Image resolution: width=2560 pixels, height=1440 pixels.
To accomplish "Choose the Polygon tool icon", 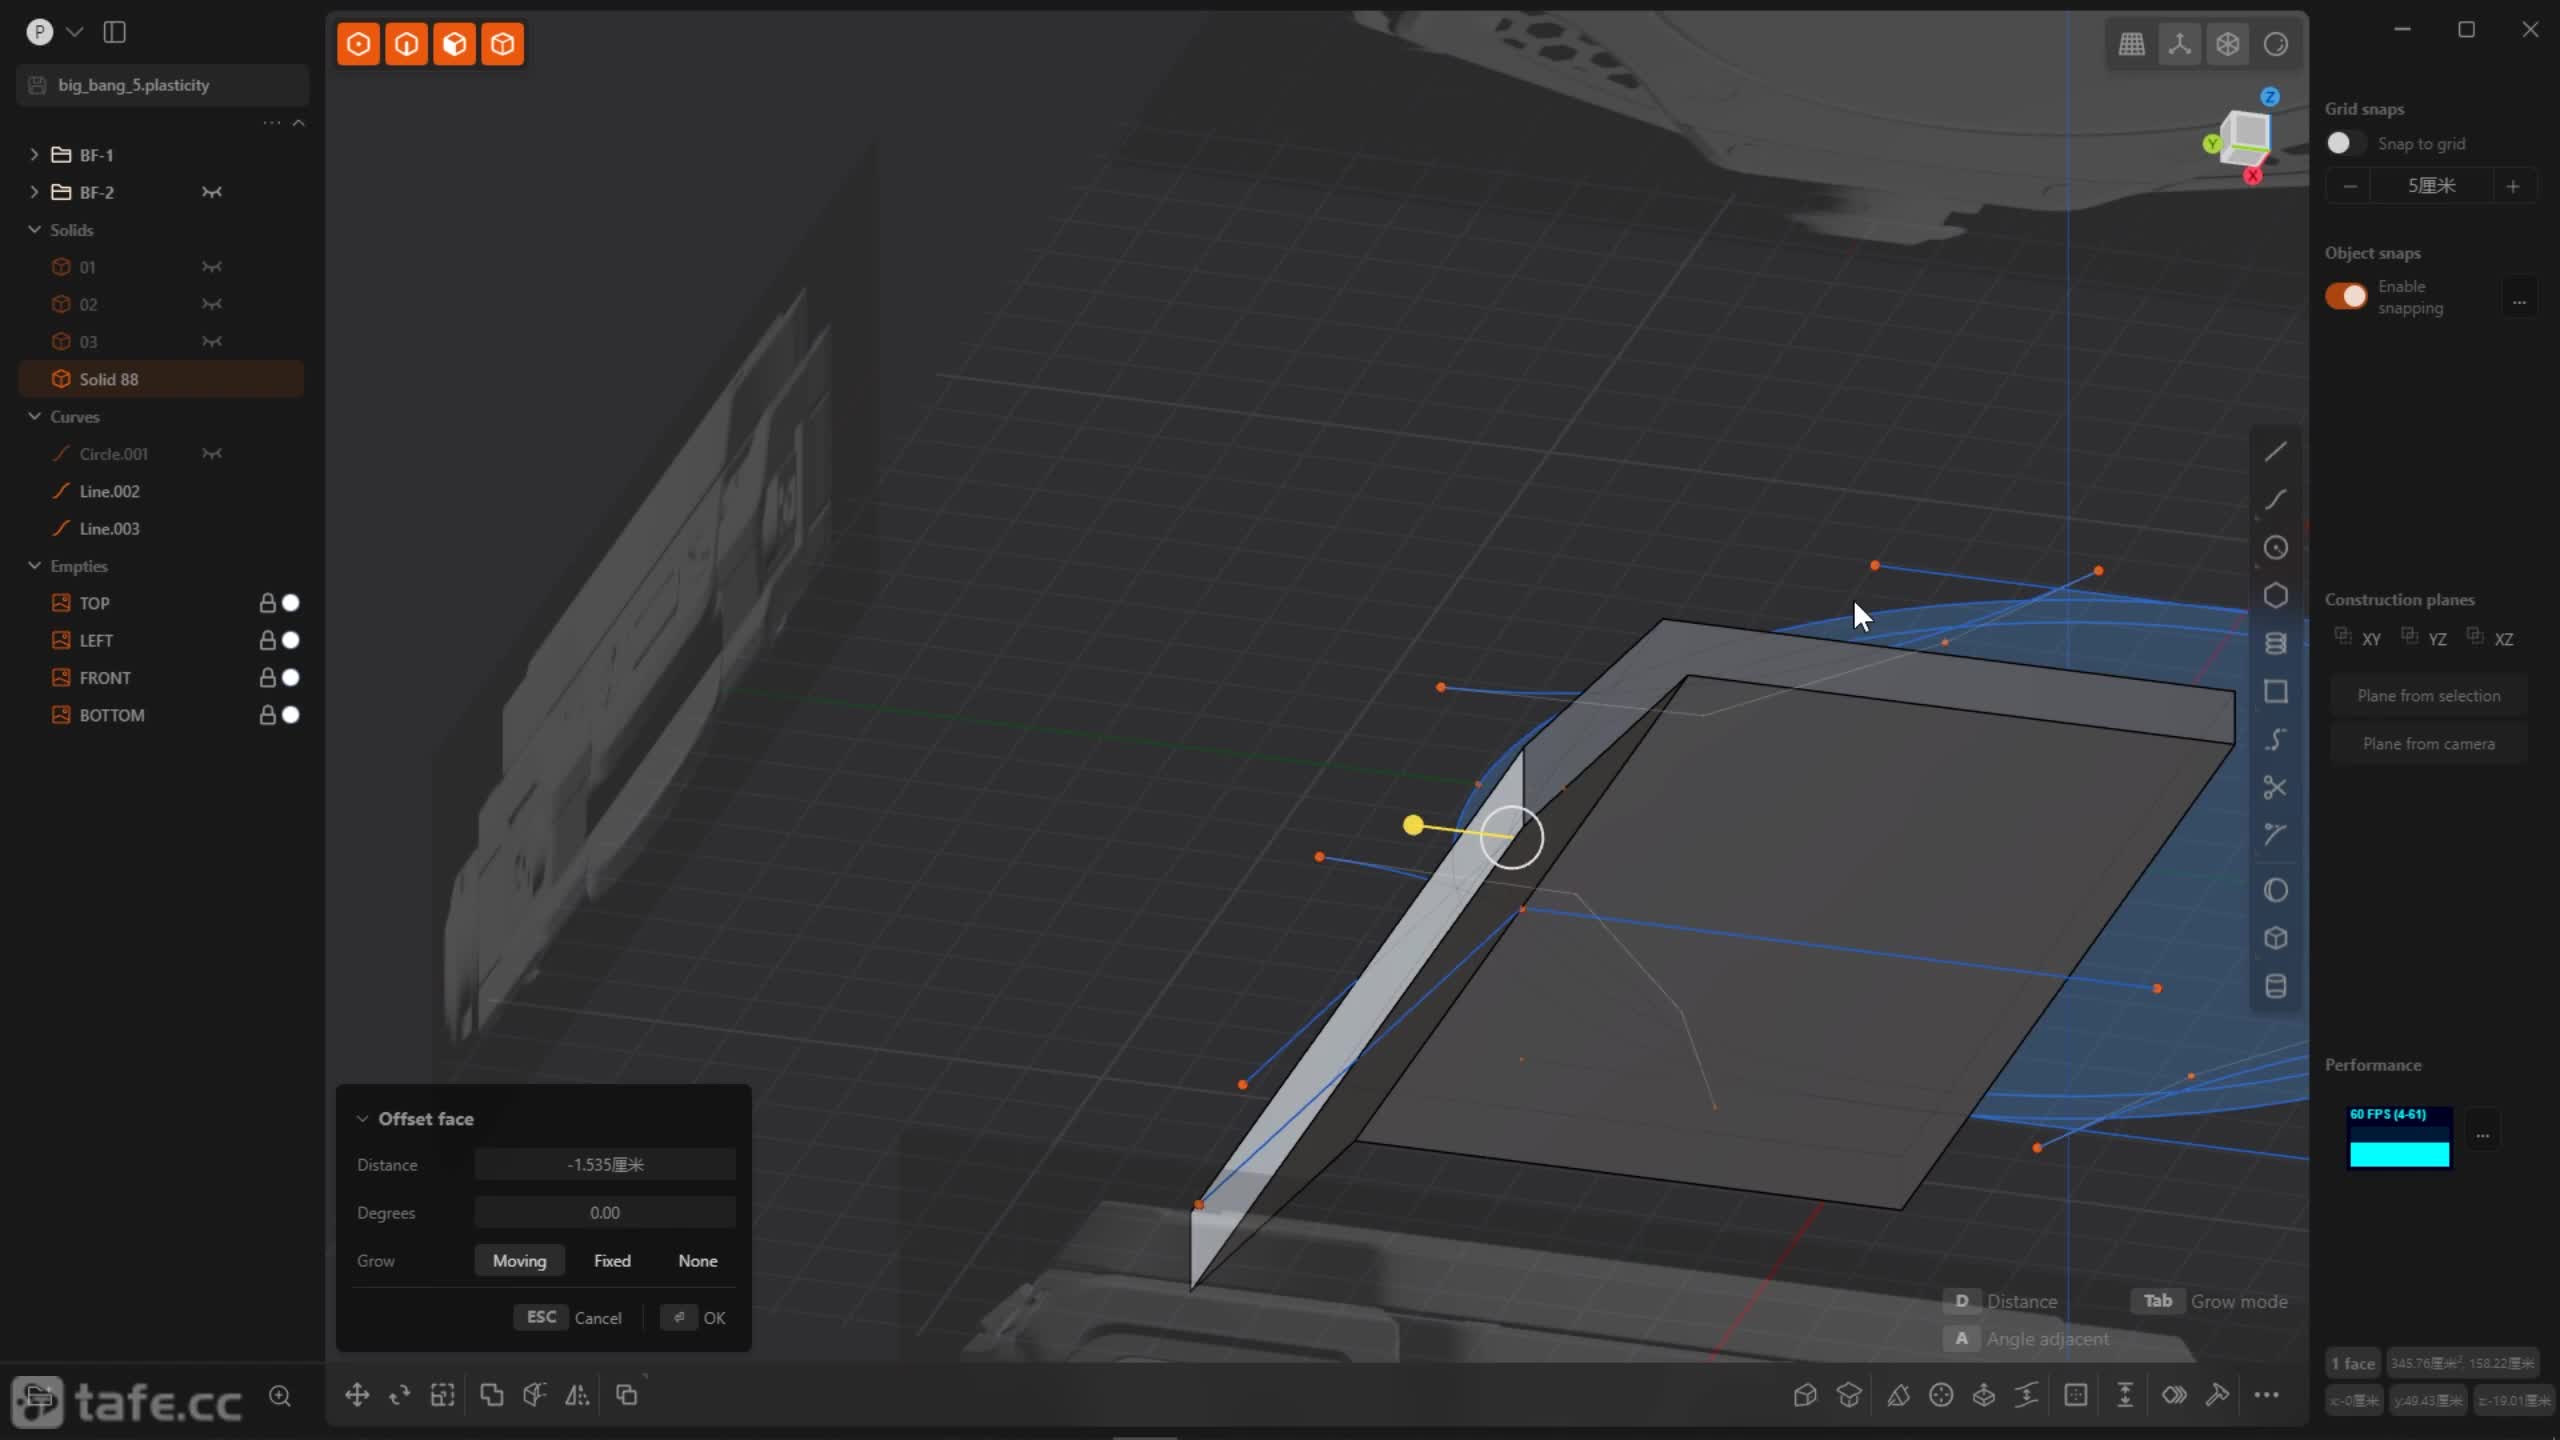I will pyautogui.click(x=2275, y=596).
